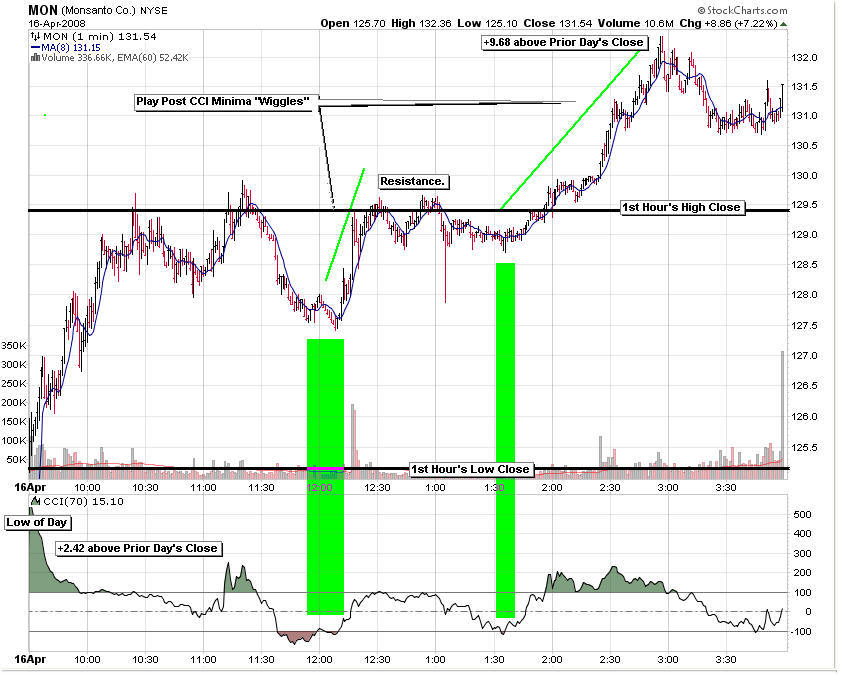This screenshot has width=842, height=674.
Task: Click the Volume 336.66K, EMA(60) 52.42K legend
Action: tap(115, 57)
